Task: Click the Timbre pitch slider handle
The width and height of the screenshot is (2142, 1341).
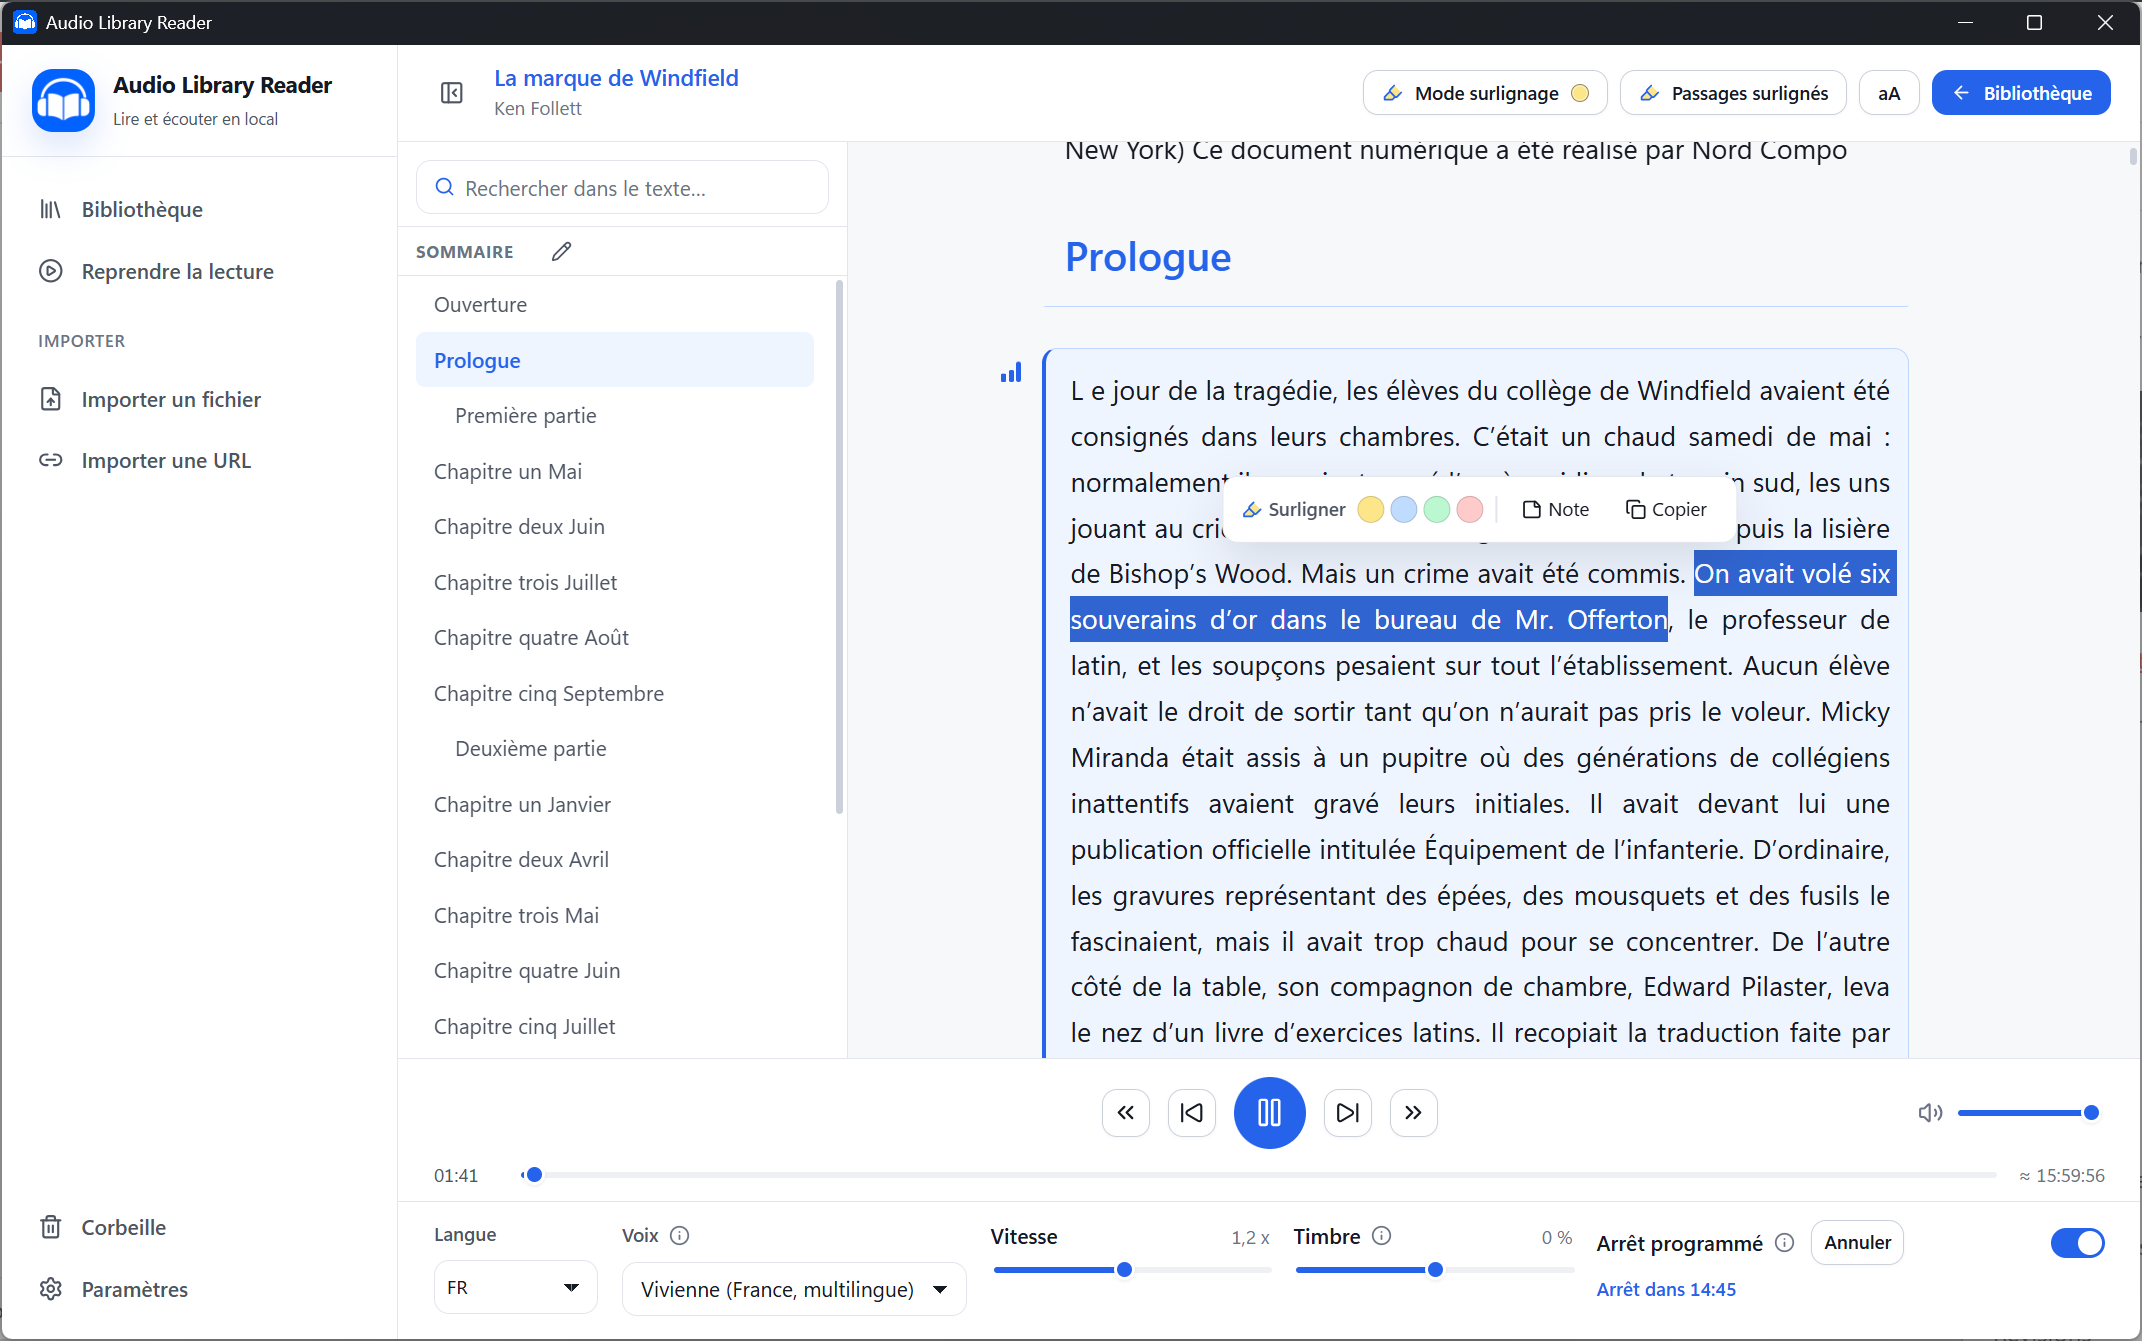Action: tap(1435, 1270)
